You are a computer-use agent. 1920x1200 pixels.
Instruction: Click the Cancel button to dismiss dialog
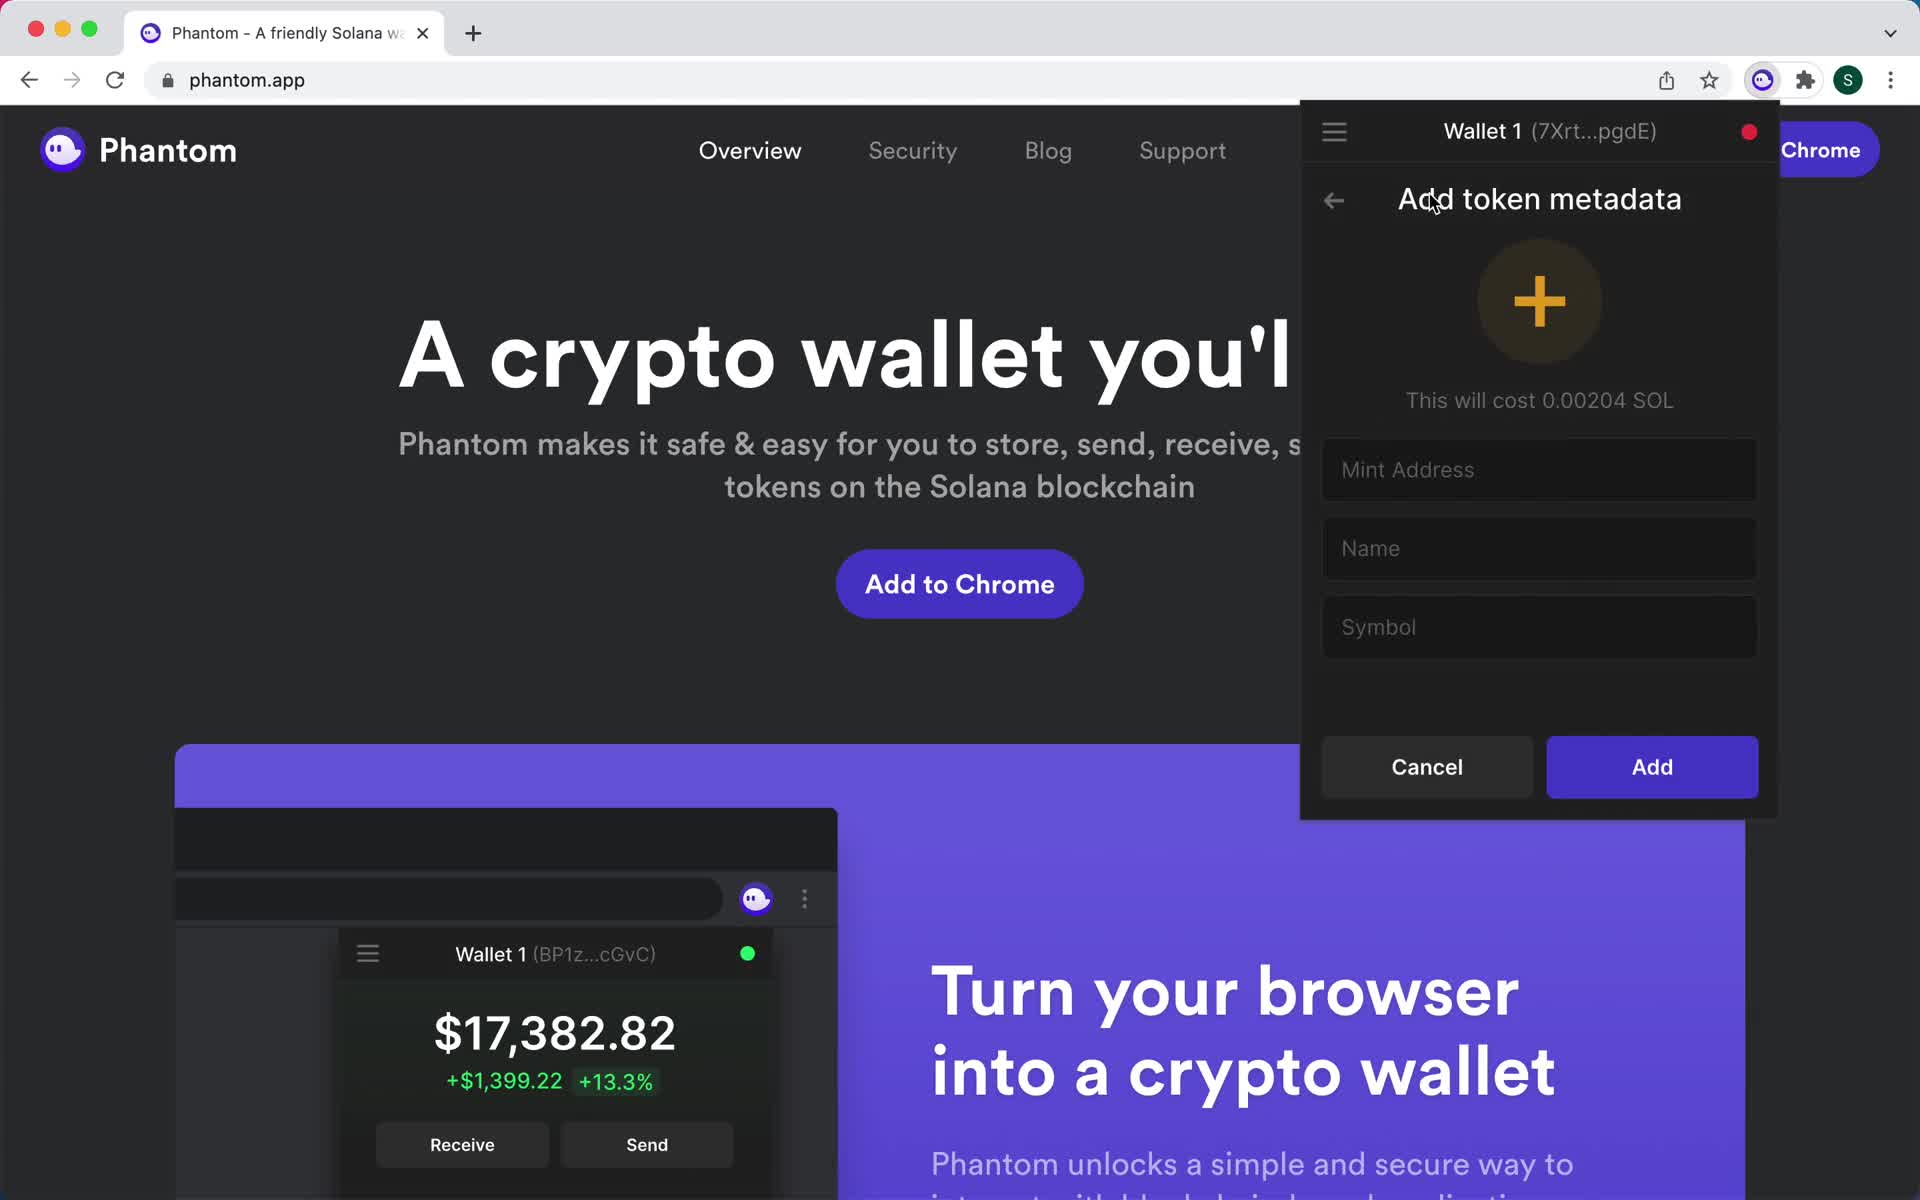[x=1427, y=766]
